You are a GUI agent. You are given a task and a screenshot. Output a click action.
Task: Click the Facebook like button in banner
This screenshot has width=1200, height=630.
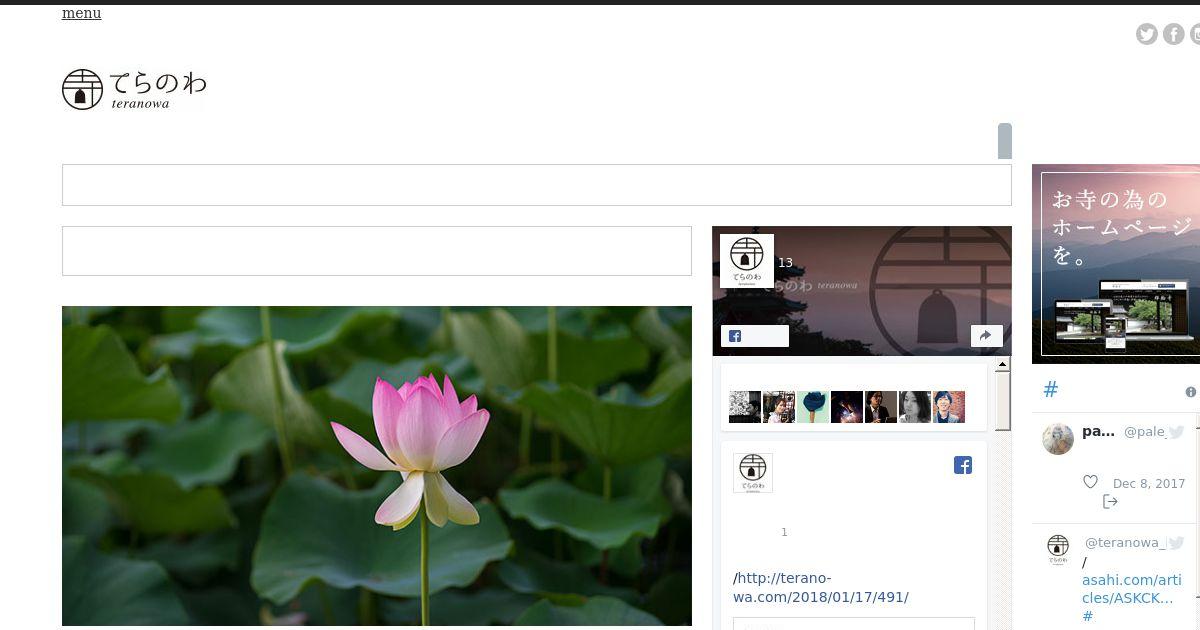[x=755, y=336]
